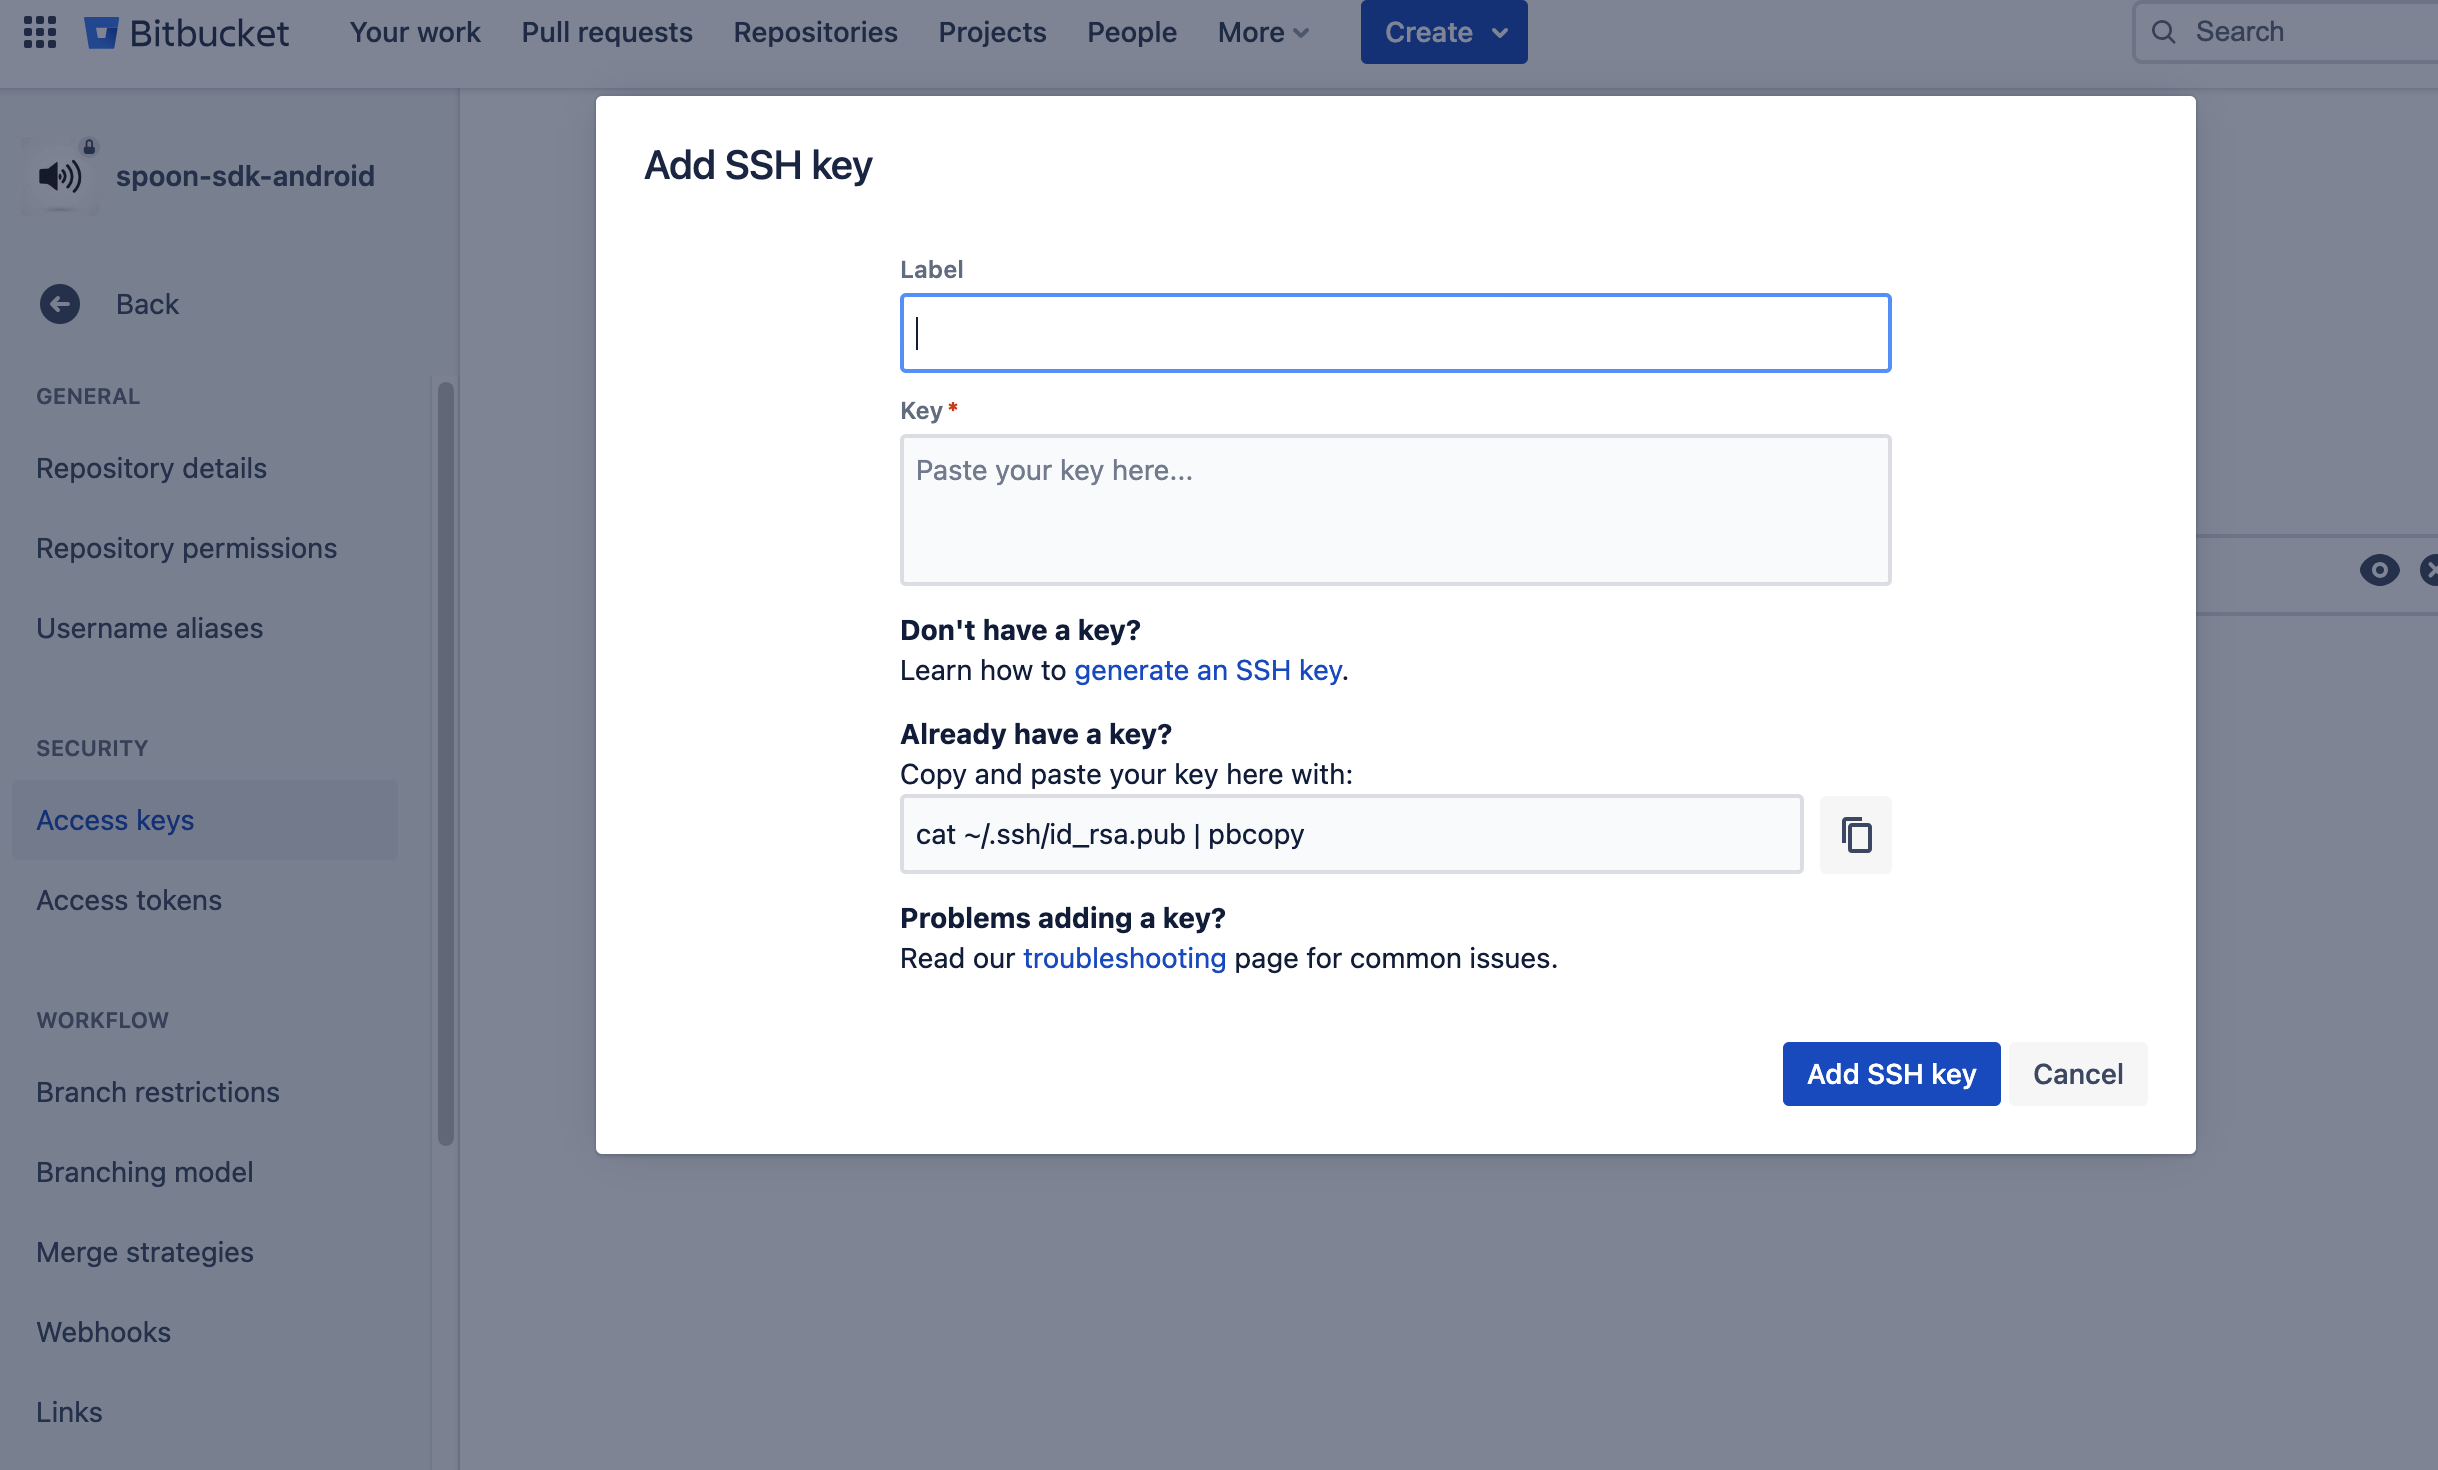The height and width of the screenshot is (1470, 2438).
Task: Click the Bitbucket logo
Action: pyautogui.click(x=187, y=32)
